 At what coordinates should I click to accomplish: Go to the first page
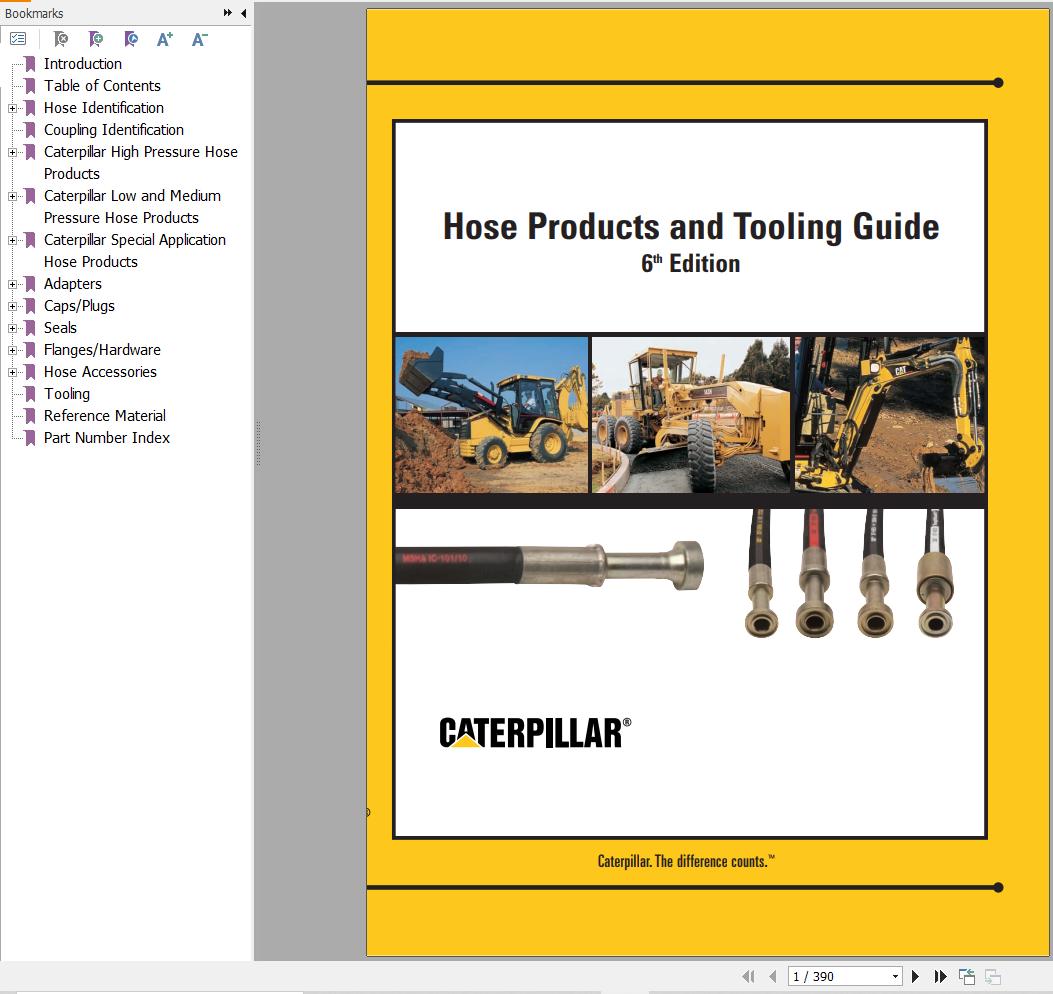(748, 976)
